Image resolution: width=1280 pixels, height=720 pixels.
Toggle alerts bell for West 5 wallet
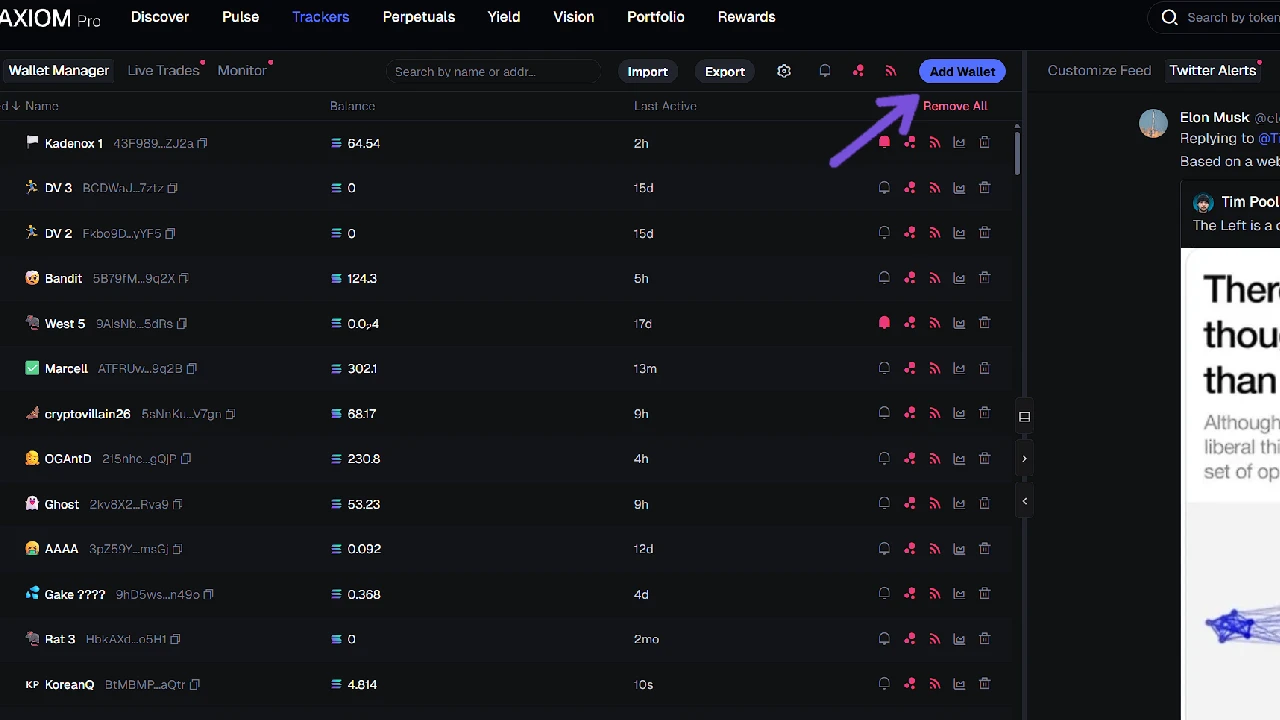click(x=884, y=322)
